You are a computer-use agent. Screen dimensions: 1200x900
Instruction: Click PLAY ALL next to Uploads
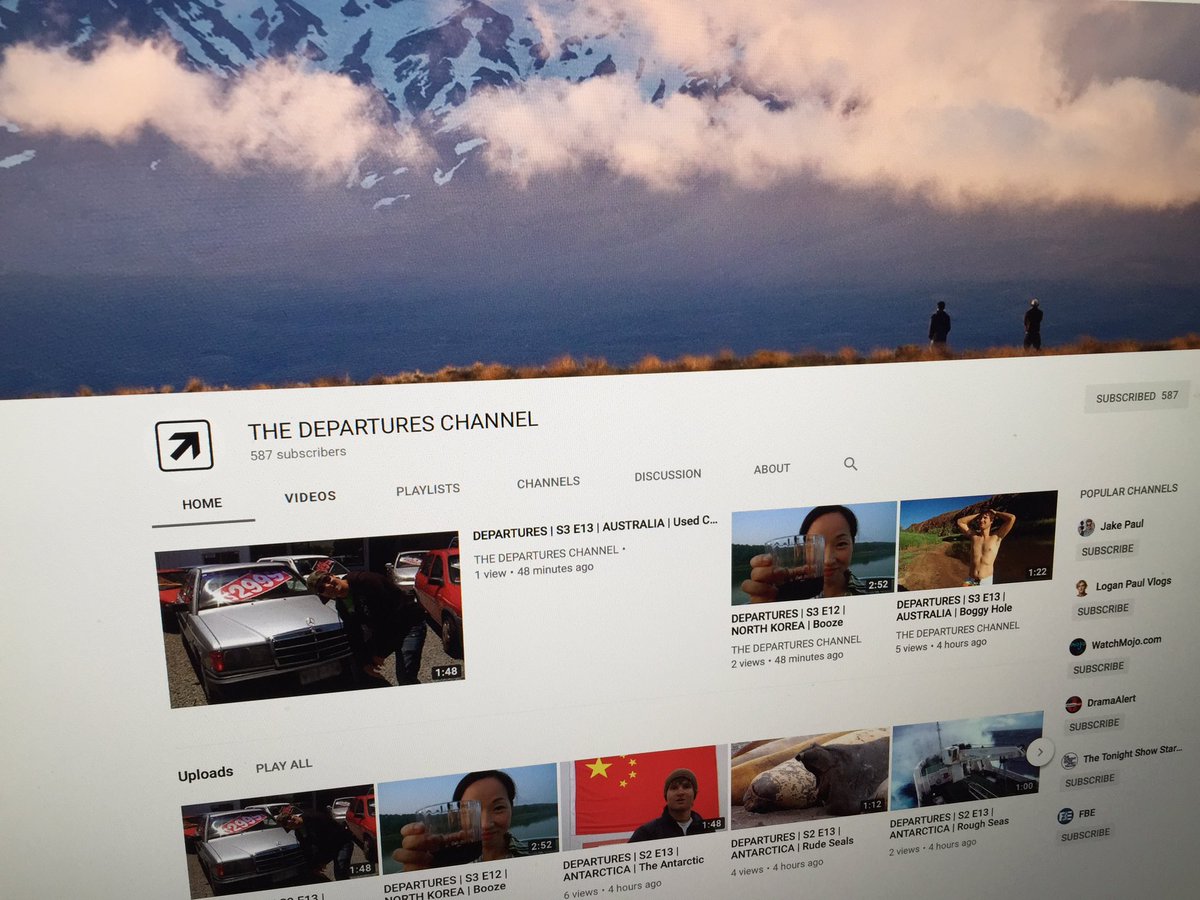tap(284, 766)
